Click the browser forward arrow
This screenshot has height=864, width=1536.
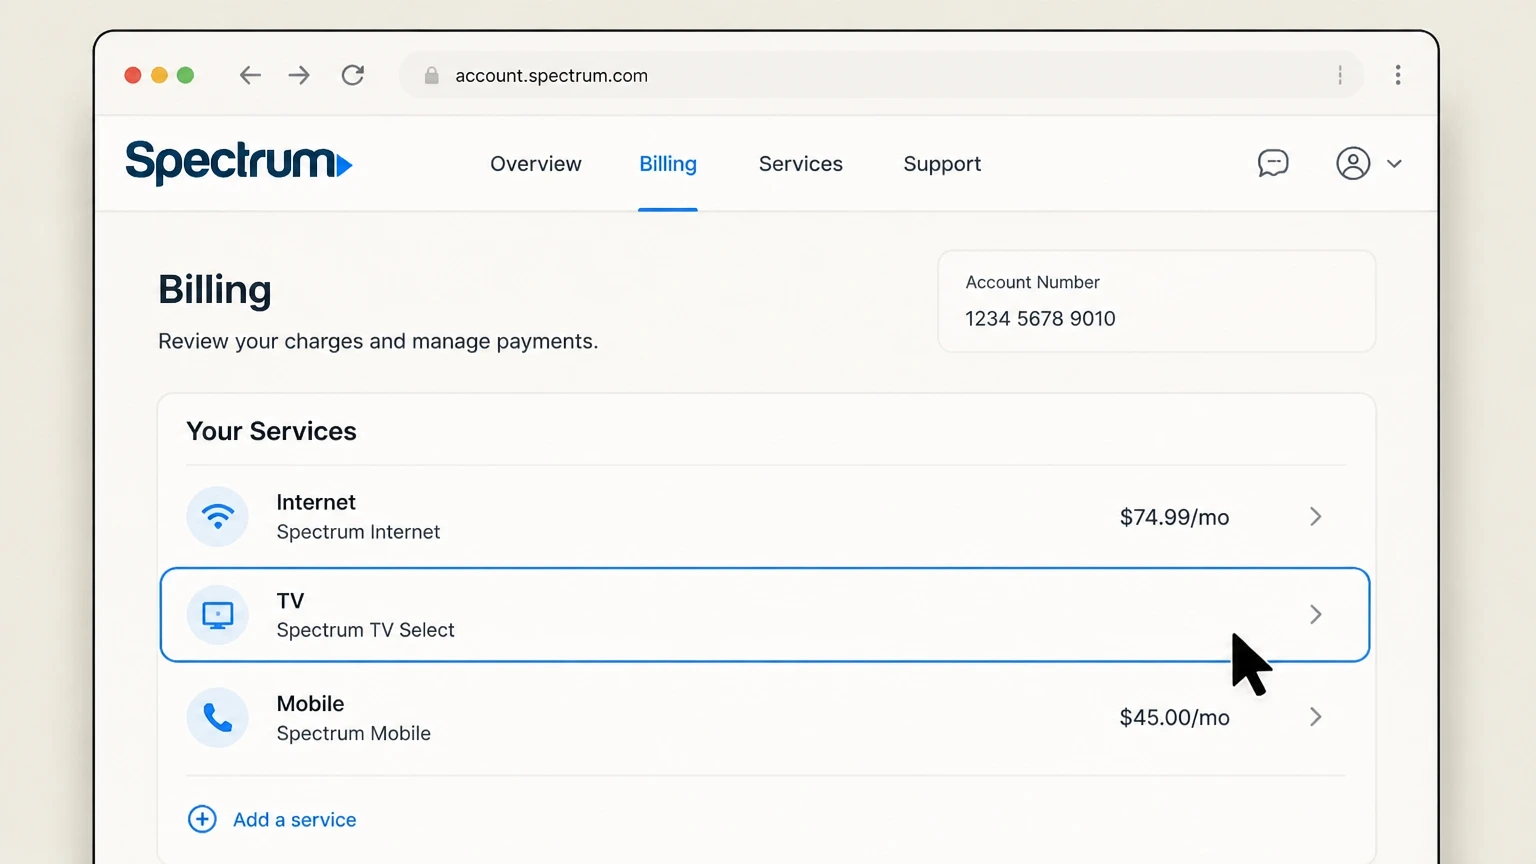coord(299,75)
